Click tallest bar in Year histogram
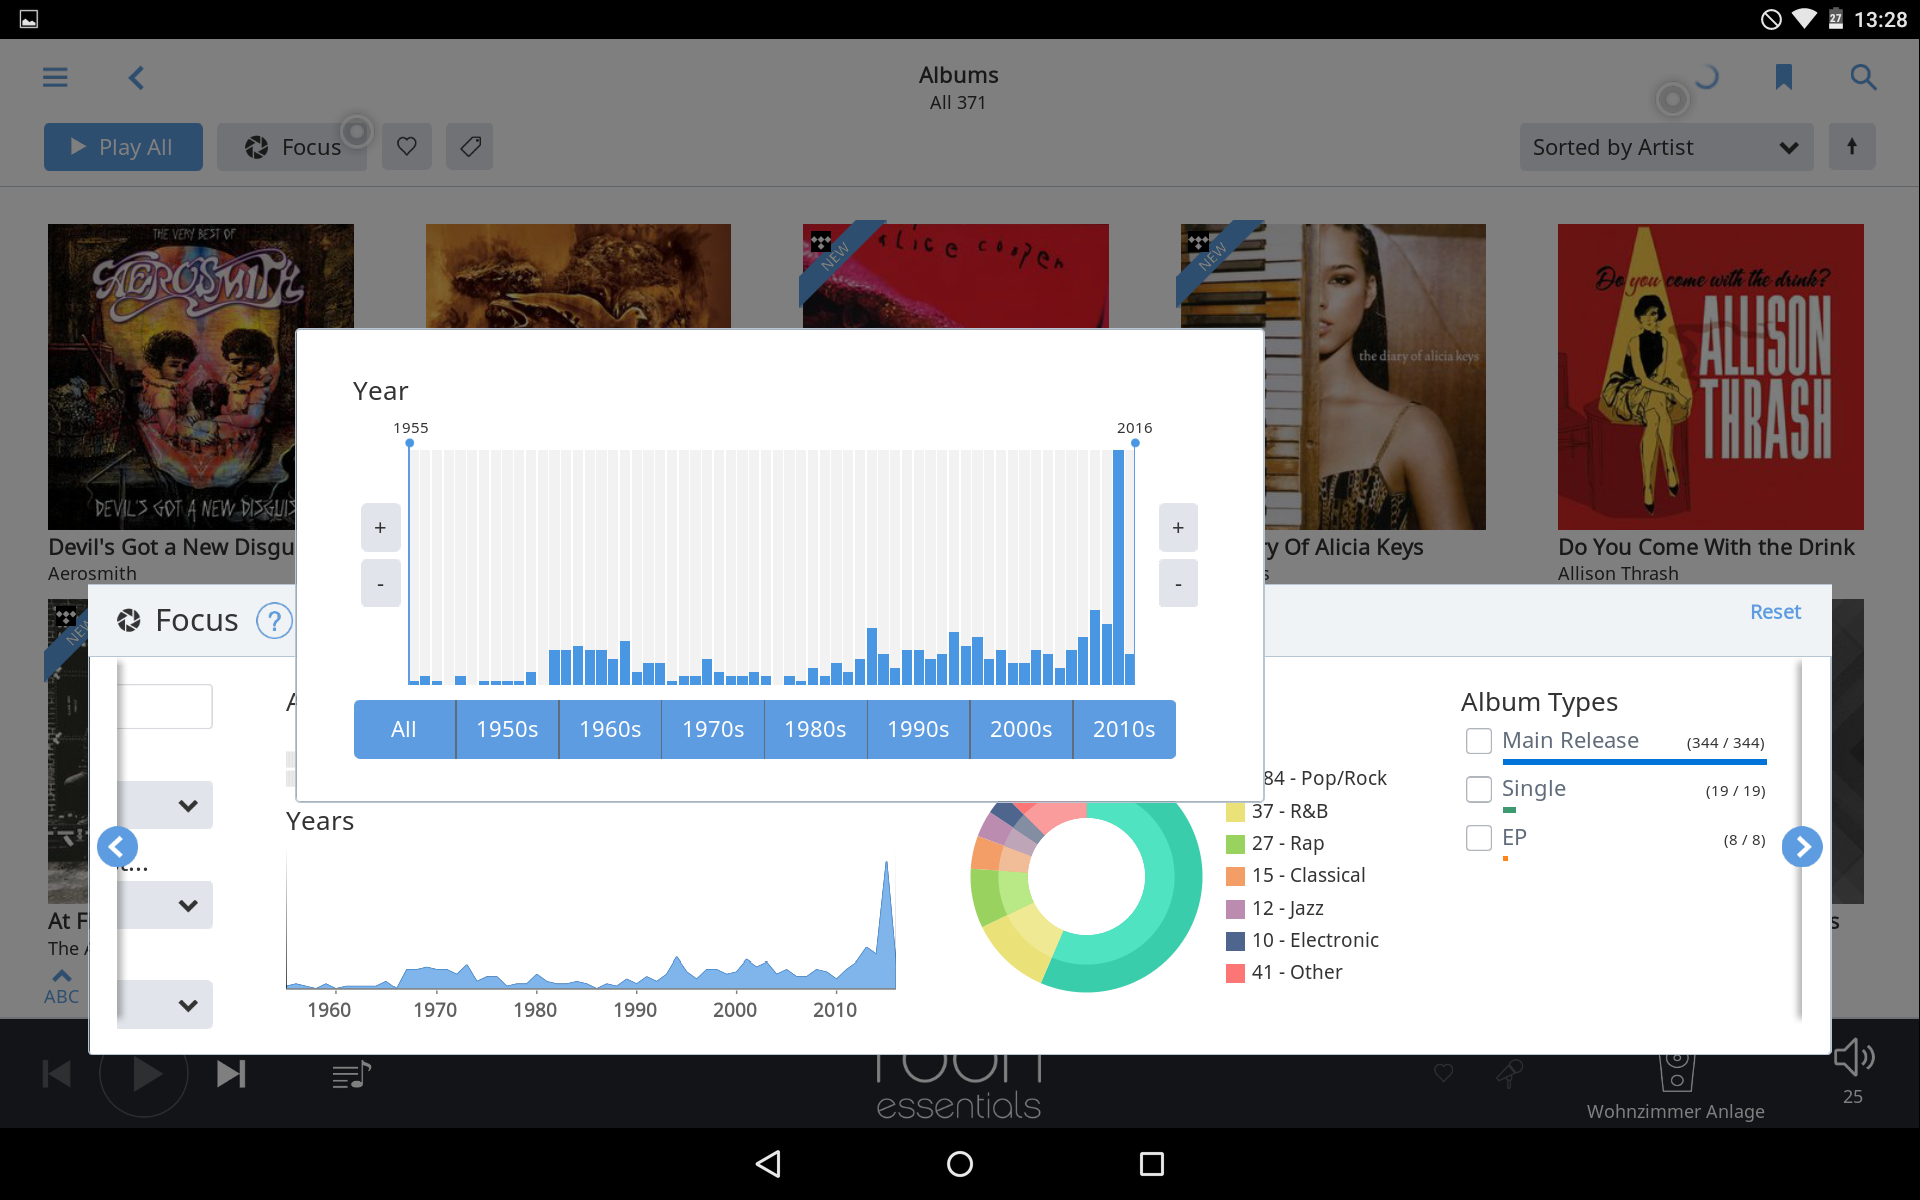The width and height of the screenshot is (1920, 1200). (x=1118, y=567)
